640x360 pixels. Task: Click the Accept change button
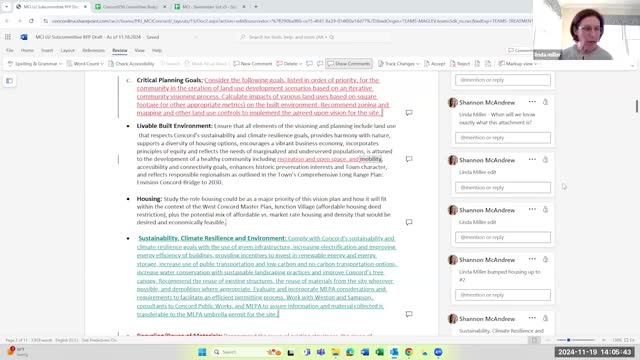click(x=434, y=64)
